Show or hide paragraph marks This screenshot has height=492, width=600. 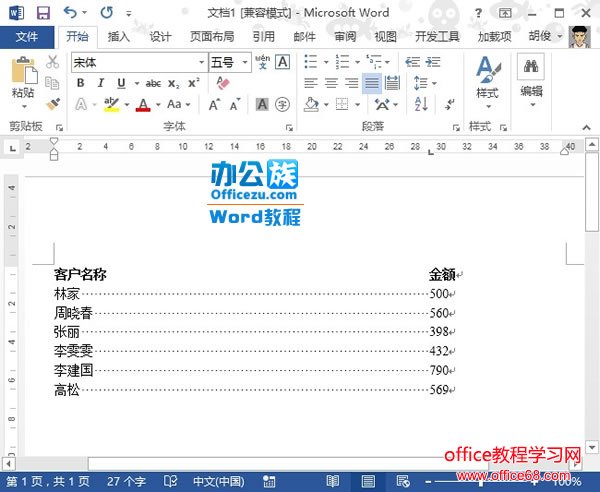pyautogui.click(x=449, y=104)
